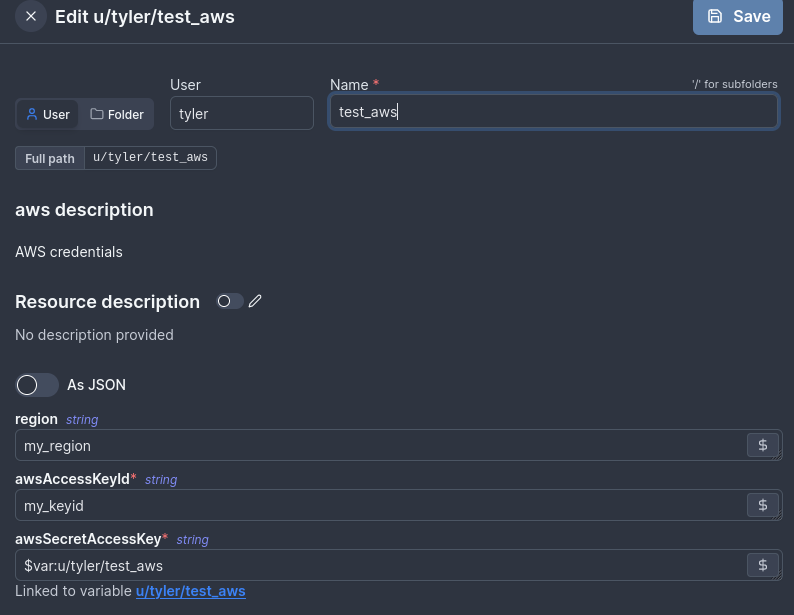The width and height of the screenshot is (794, 615).
Task: Click the User field showing tyler
Action: pos(241,113)
